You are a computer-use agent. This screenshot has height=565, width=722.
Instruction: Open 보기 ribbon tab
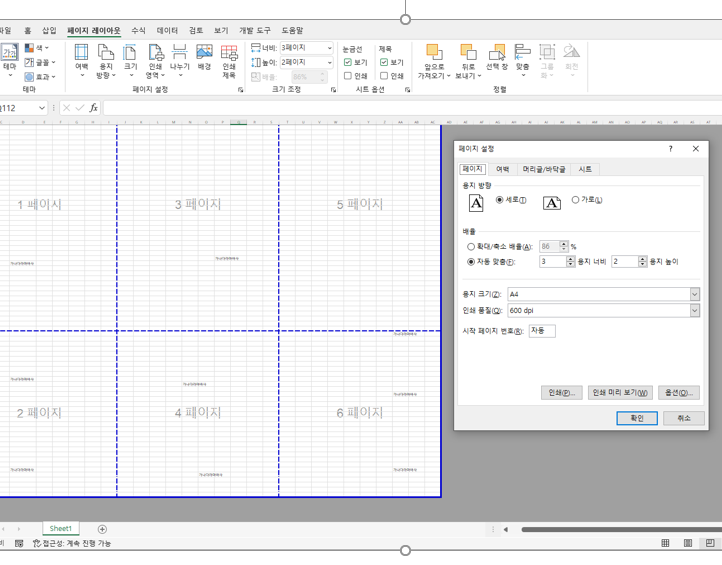point(221,30)
